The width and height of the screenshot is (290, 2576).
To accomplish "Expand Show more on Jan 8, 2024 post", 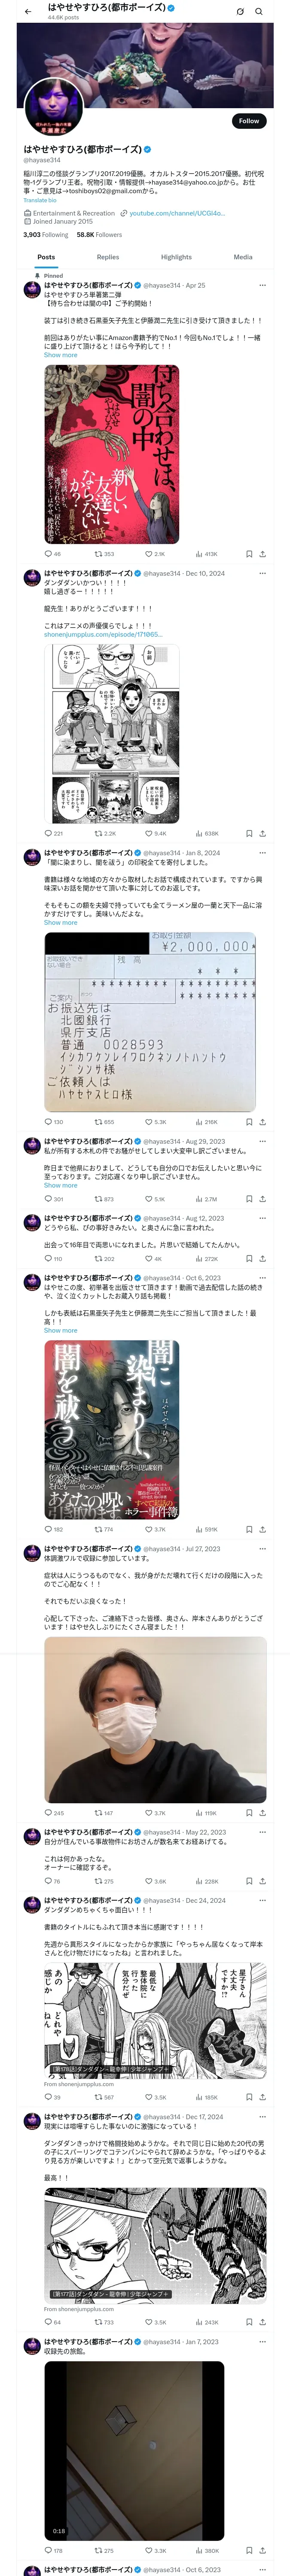I will [x=60, y=923].
